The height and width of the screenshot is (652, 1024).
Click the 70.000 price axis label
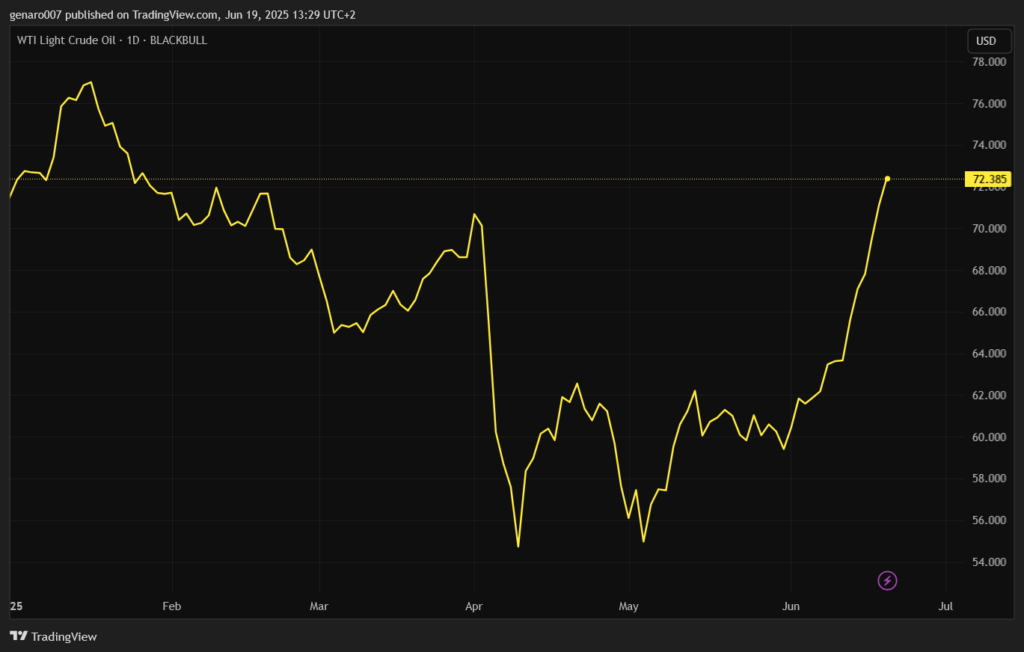[x=988, y=229]
